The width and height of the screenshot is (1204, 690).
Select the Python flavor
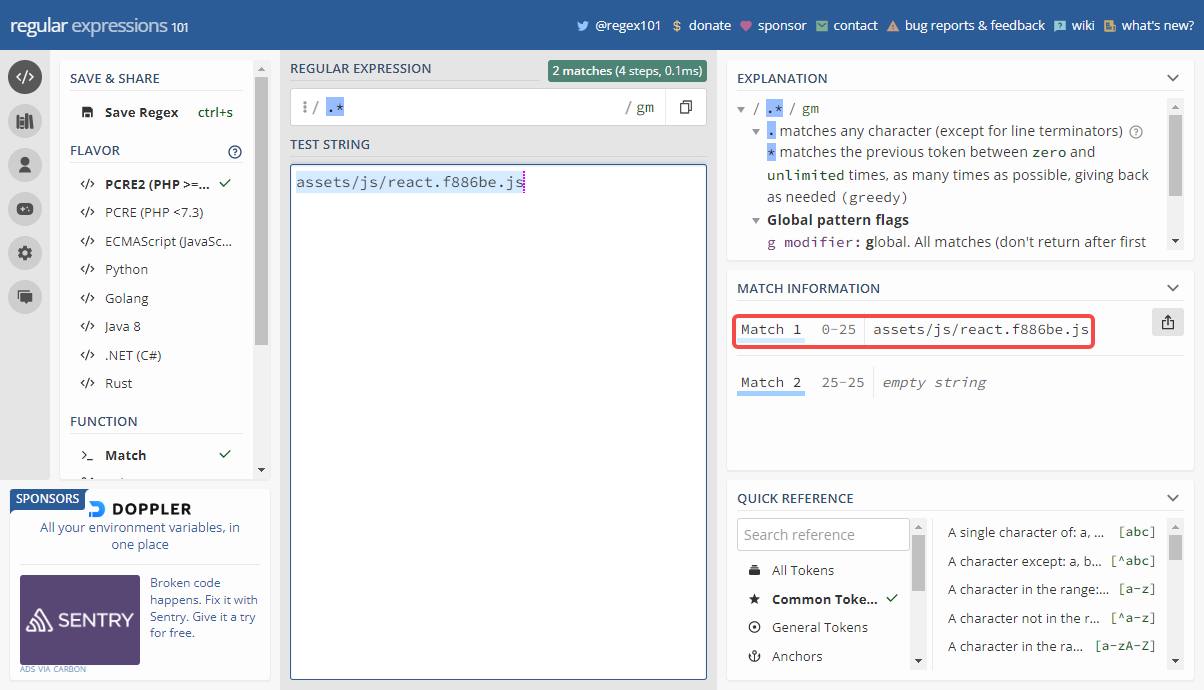point(126,269)
